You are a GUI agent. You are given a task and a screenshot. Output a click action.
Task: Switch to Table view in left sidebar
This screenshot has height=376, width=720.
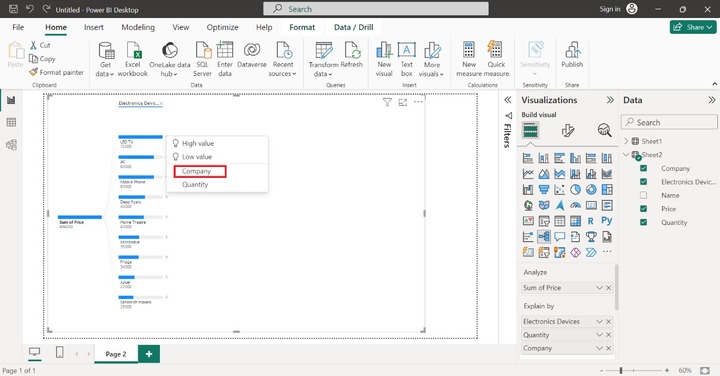pyautogui.click(x=11, y=122)
